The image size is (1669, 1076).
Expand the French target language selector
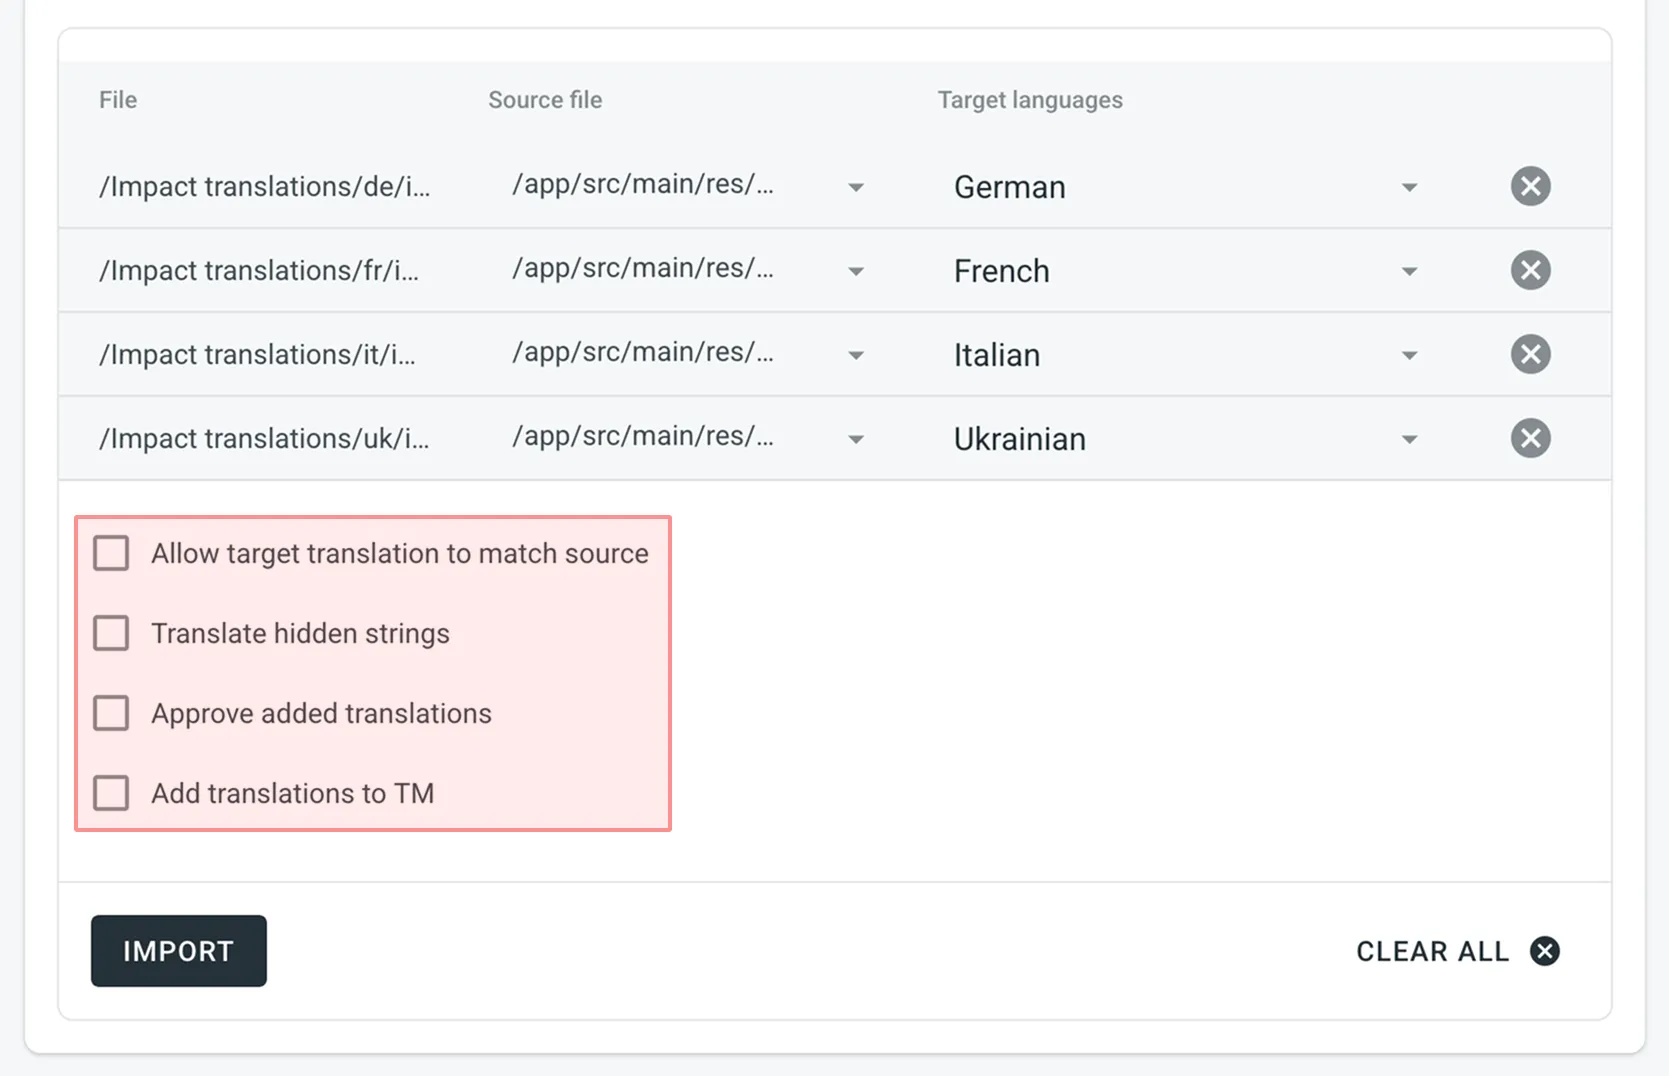(x=1408, y=270)
